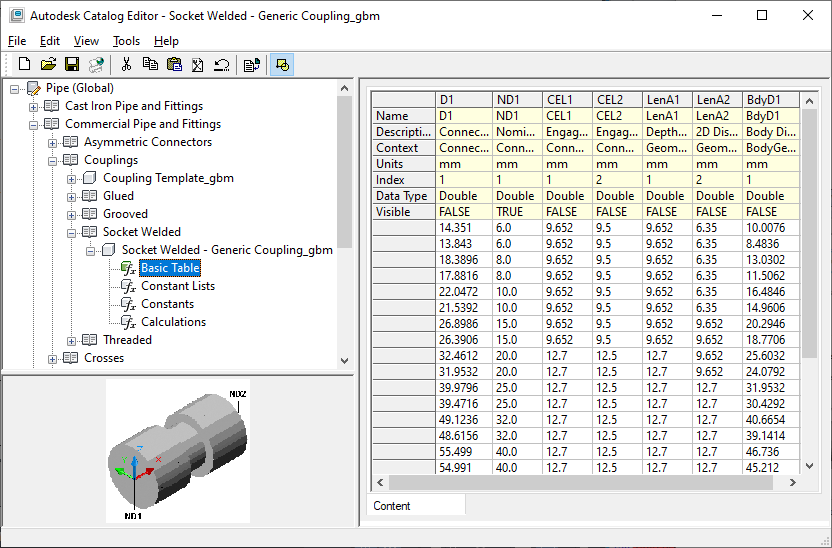Click the ND1 column header
Viewport: 832px width, 548px height.
pyautogui.click(x=517, y=100)
